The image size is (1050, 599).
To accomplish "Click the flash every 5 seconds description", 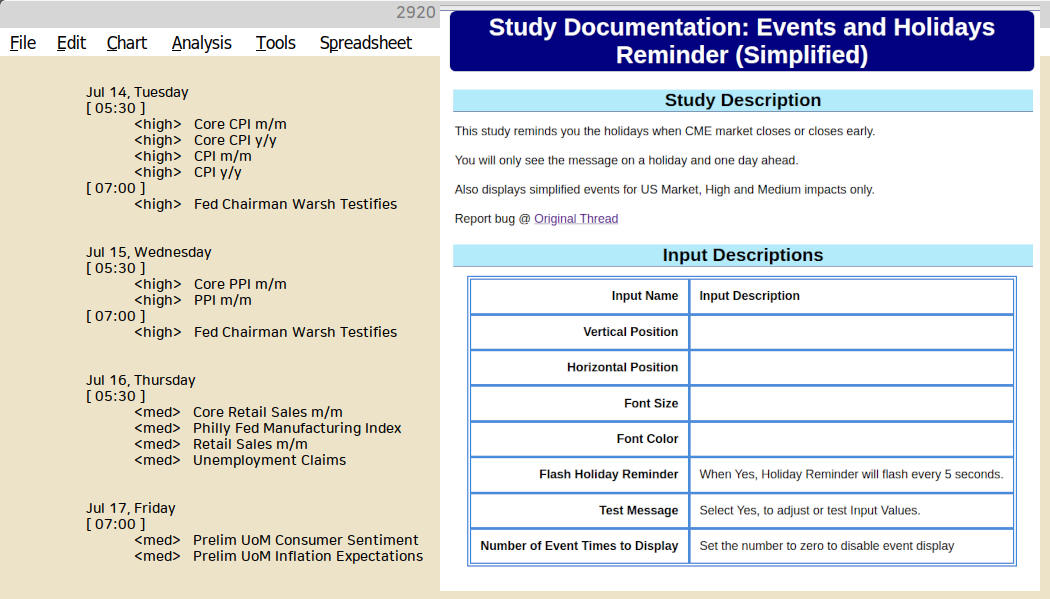I will pyautogui.click(x=851, y=475).
